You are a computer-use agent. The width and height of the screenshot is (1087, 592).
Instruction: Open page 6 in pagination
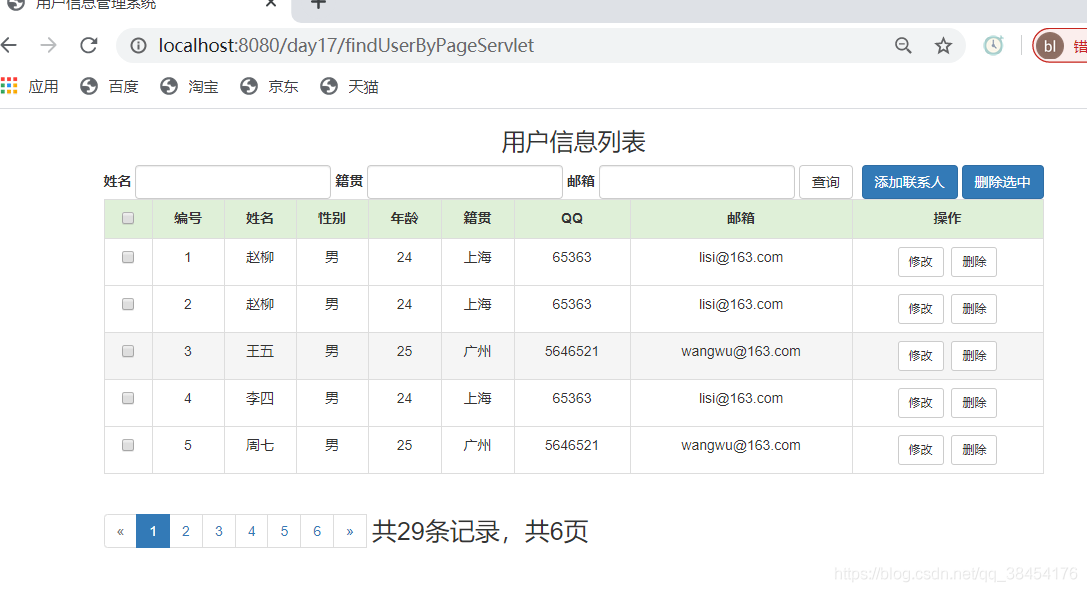pos(317,531)
